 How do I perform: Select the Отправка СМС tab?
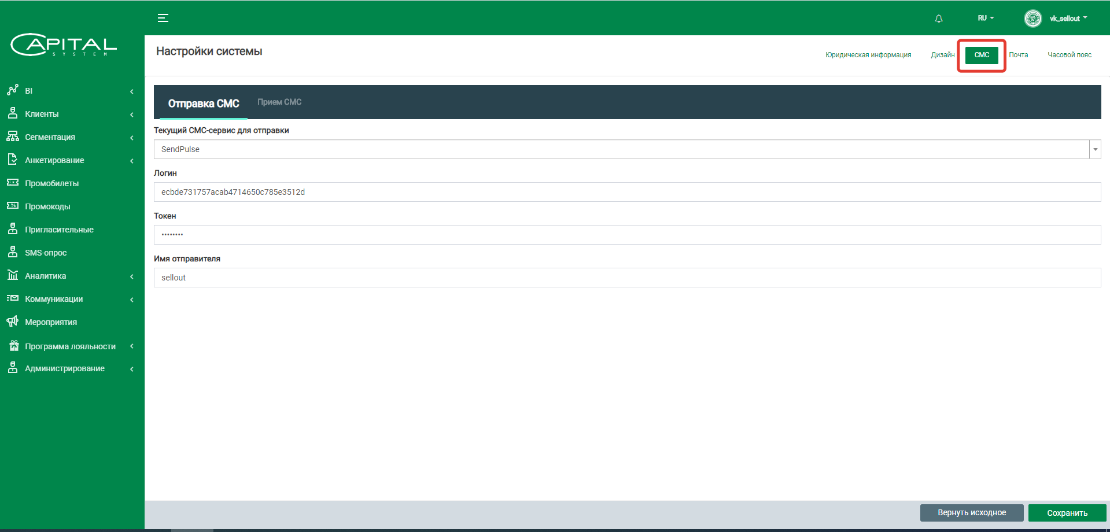[203, 103]
